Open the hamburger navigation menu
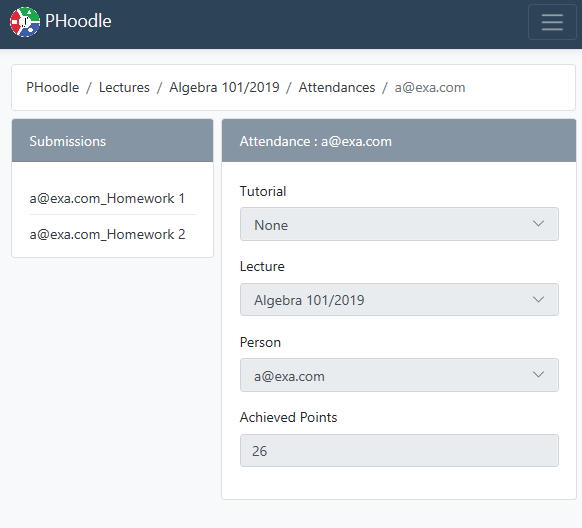Image resolution: width=582 pixels, height=528 pixels. [x=552, y=22]
